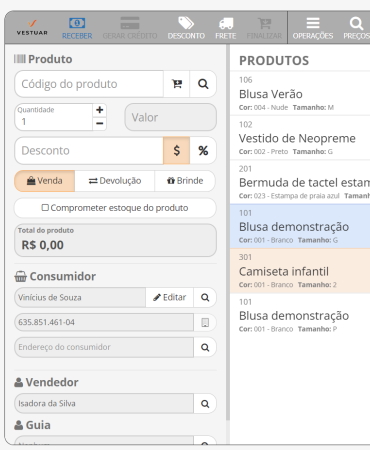Select percentage discount mode (%)
Screen dimensions: 370x450
click(203, 151)
